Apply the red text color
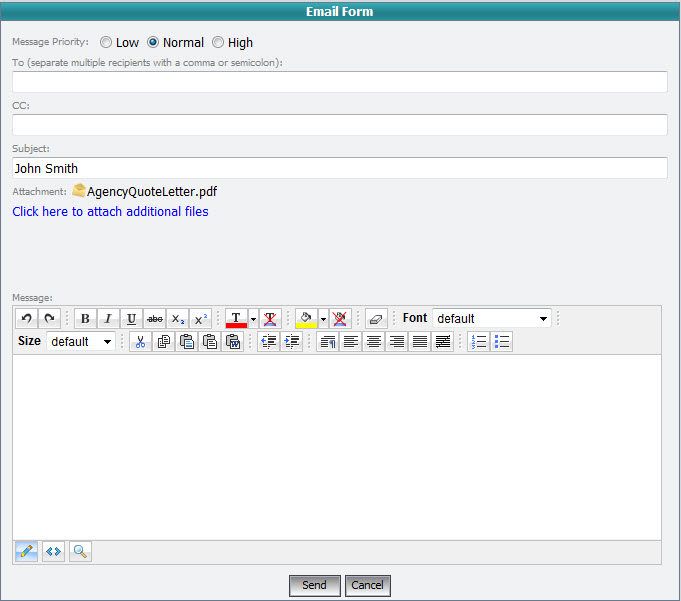Screen dimensions: 681x601 coord(236,319)
